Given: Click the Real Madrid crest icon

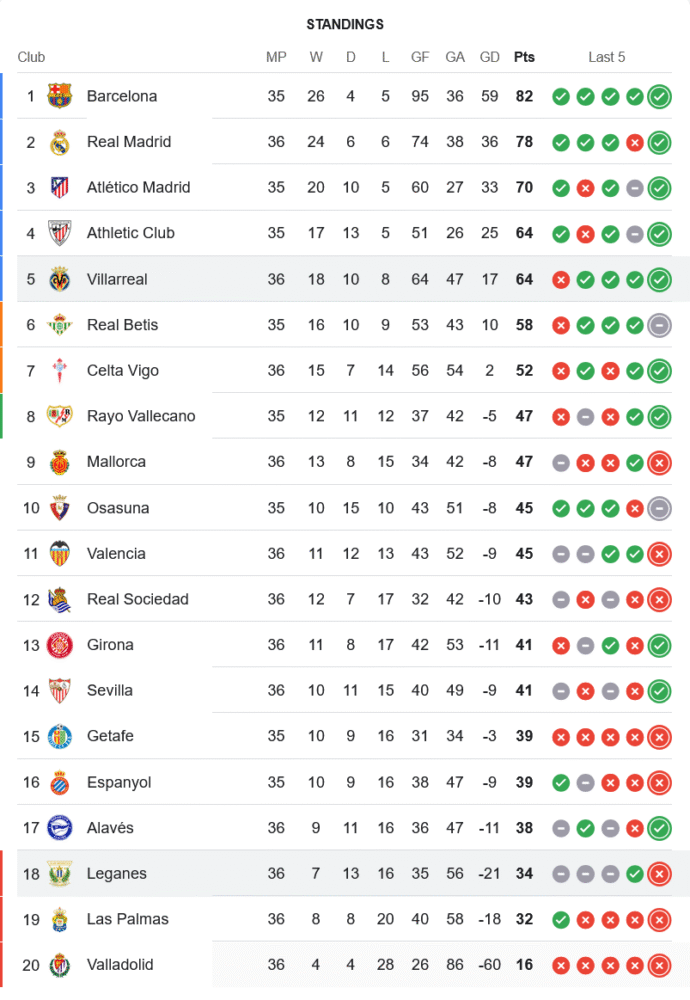Looking at the screenshot, I should [60, 142].
